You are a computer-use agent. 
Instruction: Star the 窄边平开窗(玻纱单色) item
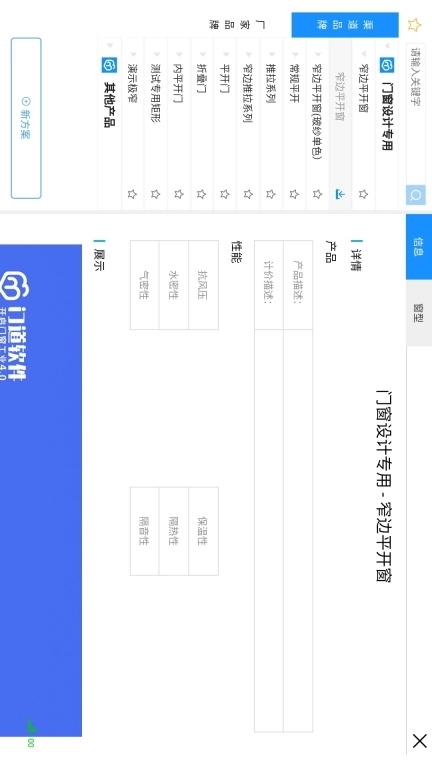pos(317,194)
